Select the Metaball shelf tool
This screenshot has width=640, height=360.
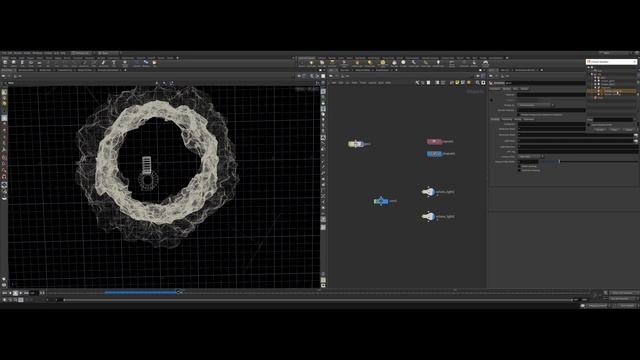146,62
